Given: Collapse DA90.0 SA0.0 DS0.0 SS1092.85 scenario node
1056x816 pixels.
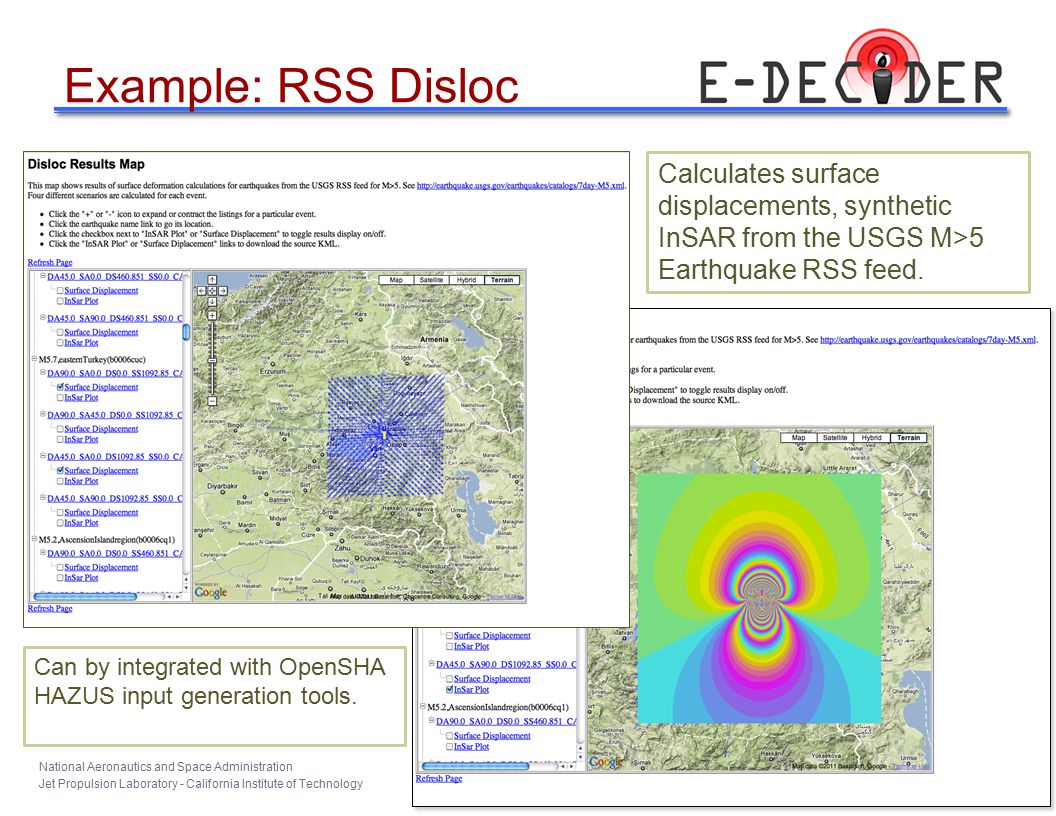Looking at the screenshot, I should click(x=42, y=372).
